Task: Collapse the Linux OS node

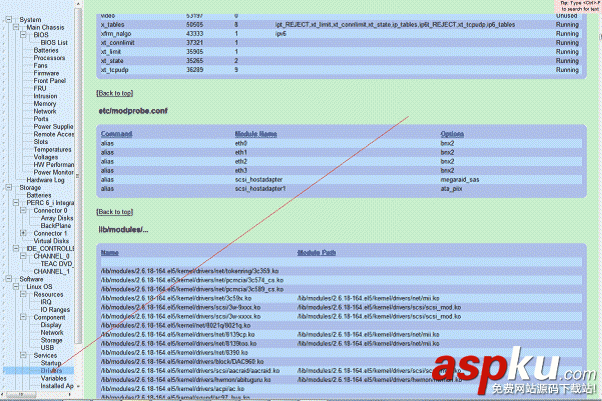Action: click(16, 287)
